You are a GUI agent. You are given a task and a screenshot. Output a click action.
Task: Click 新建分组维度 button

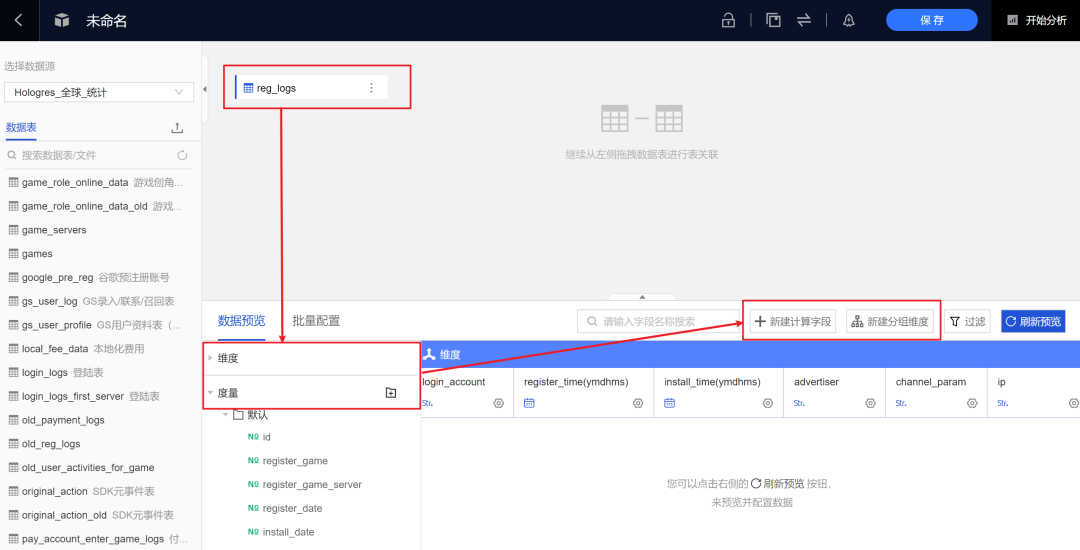click(890, 321)
